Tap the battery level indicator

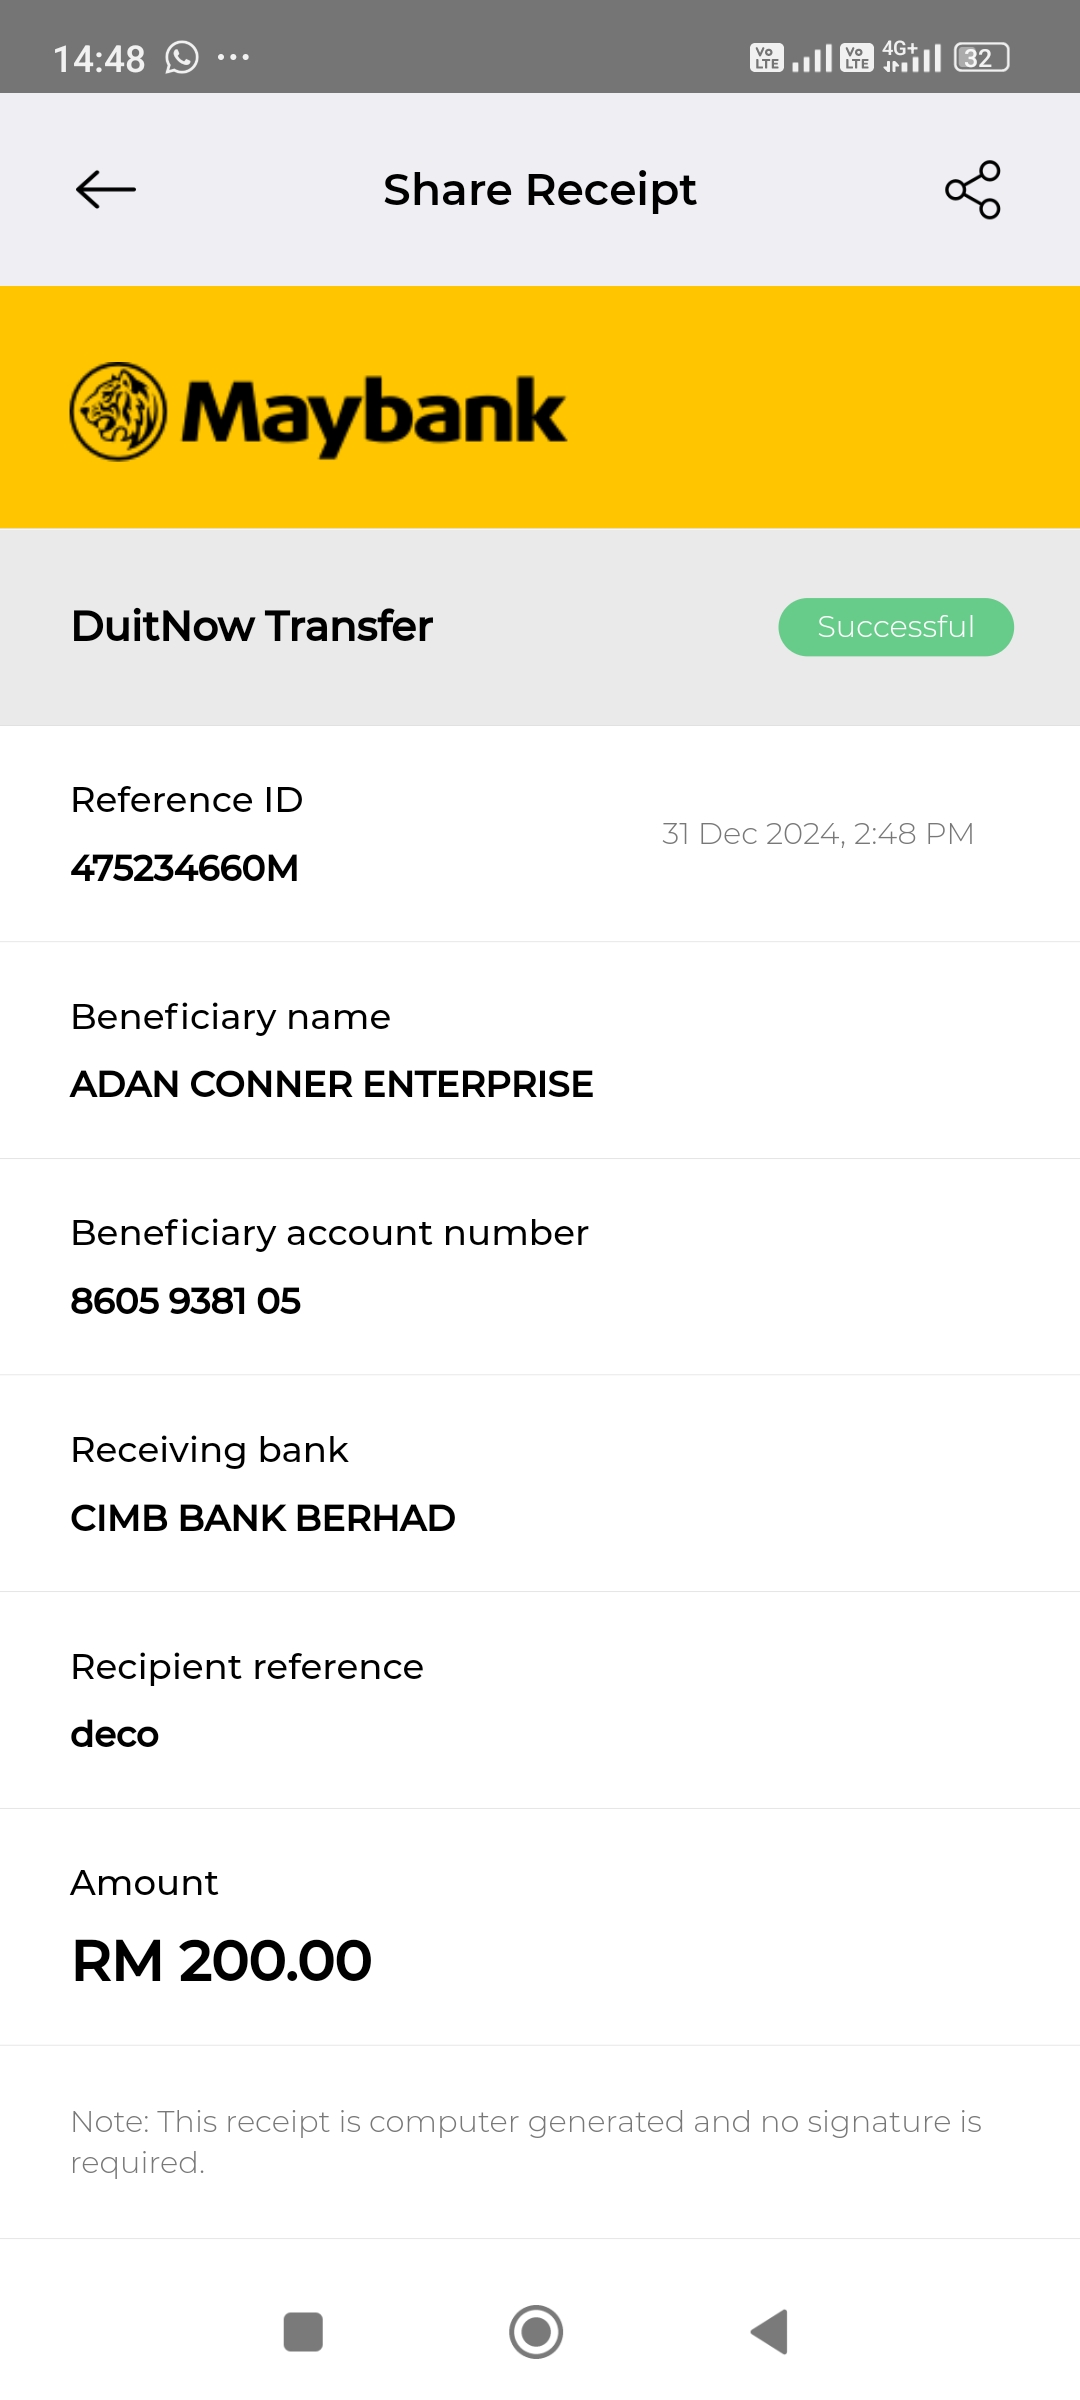pyautogui.click(x=981, y=58)
